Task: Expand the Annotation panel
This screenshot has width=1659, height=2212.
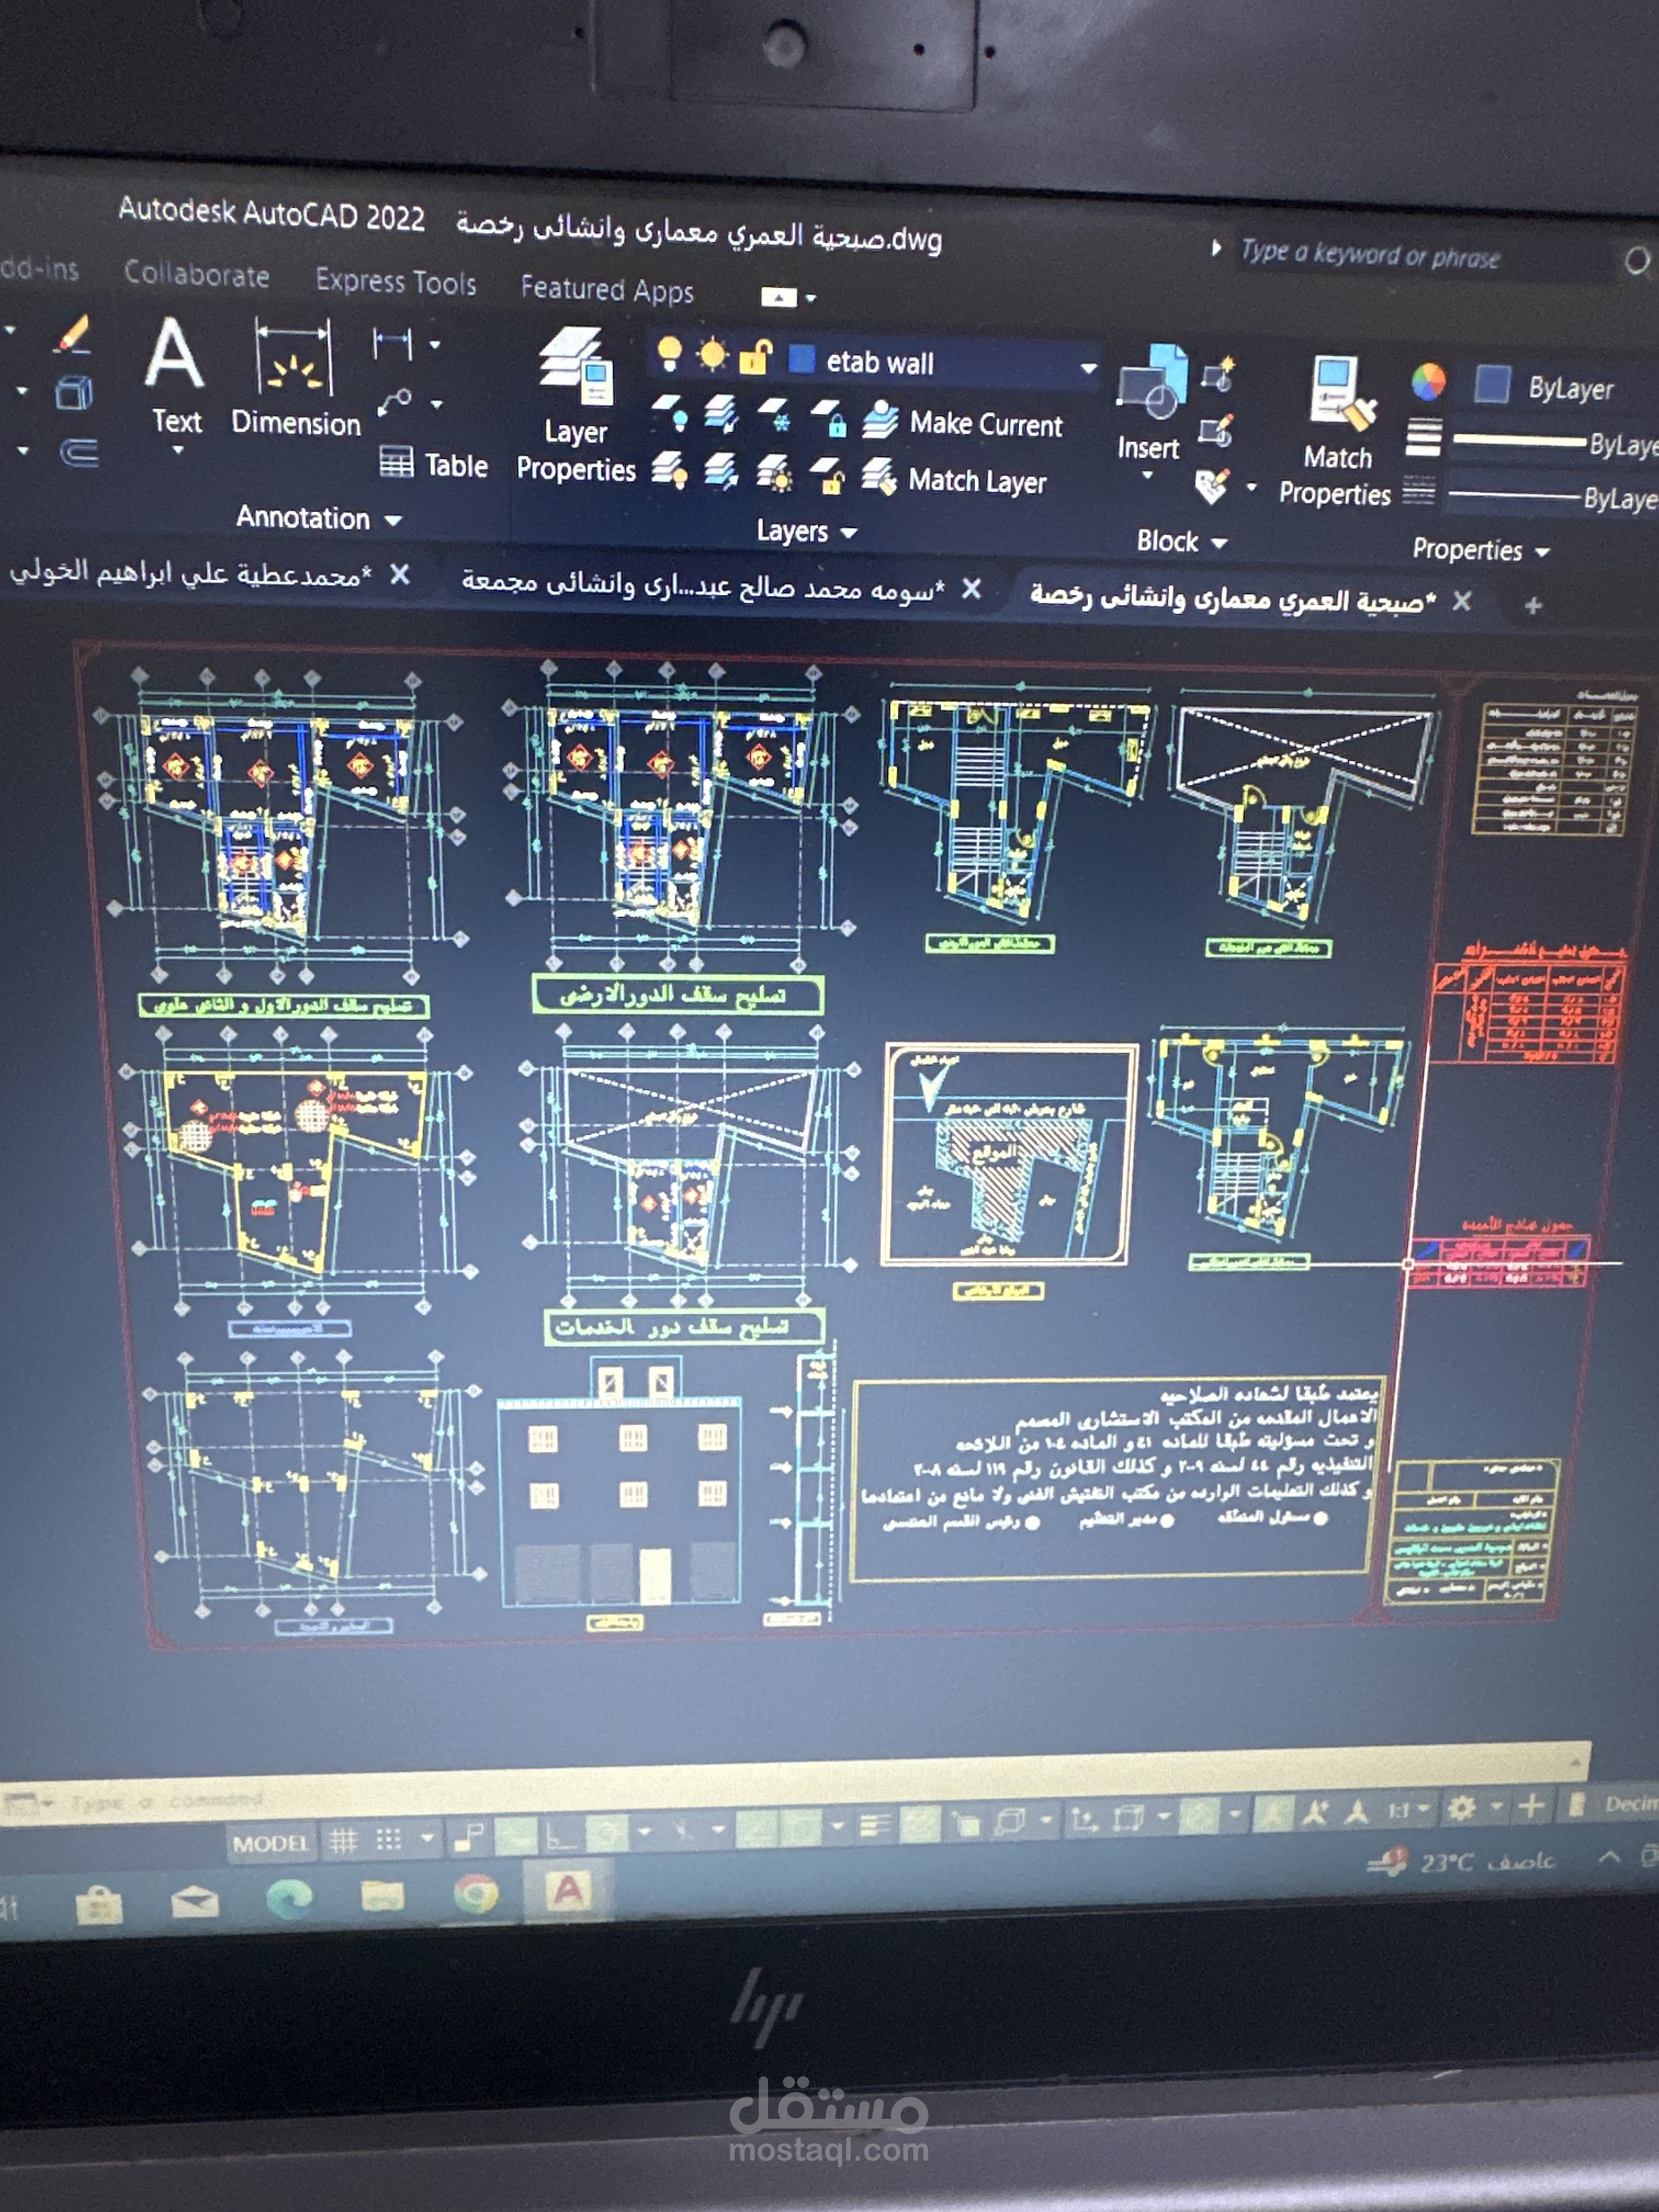Action: tap(318, 518)
